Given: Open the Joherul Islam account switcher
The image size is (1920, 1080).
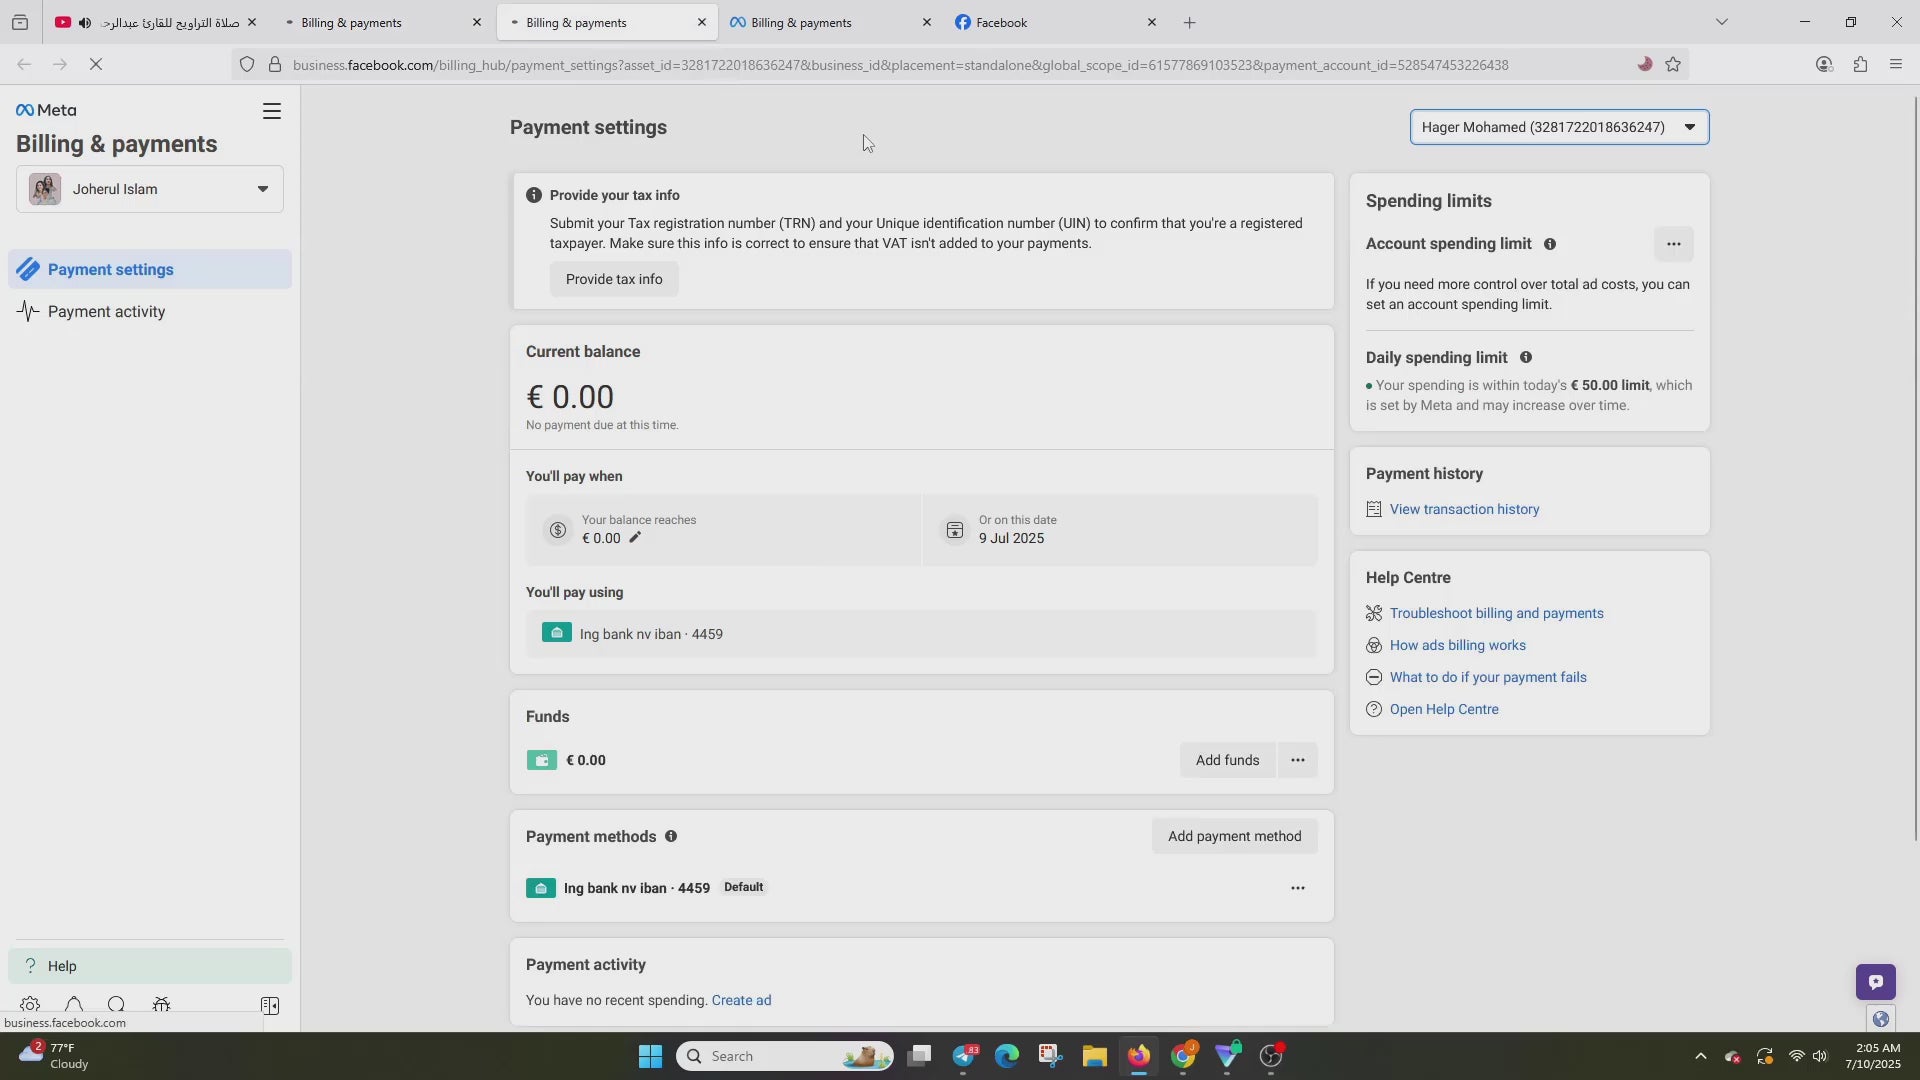Looking at the screenshot, I should pyautogui.click(x=150, y=189).
